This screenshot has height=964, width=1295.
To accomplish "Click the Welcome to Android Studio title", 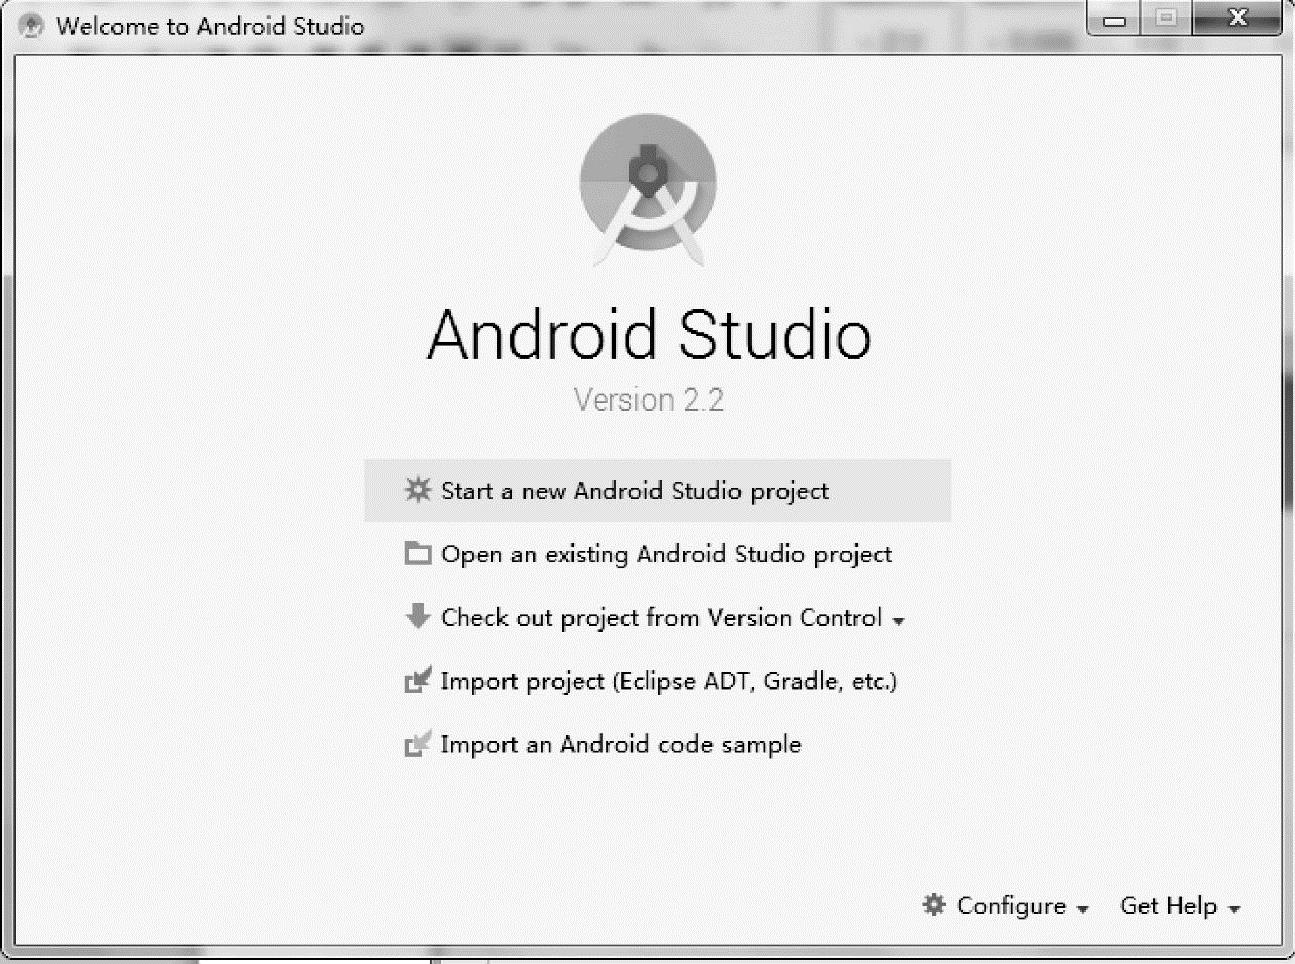I will [210, 26].
